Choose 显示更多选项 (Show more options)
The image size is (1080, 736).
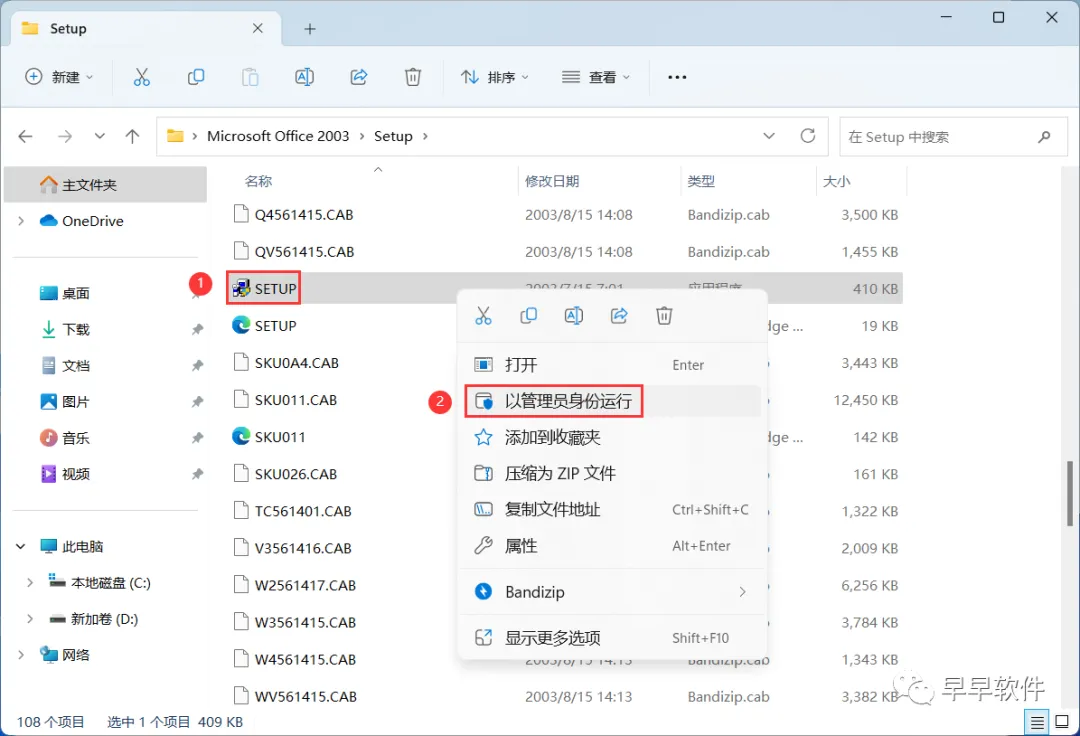[612, 638]
